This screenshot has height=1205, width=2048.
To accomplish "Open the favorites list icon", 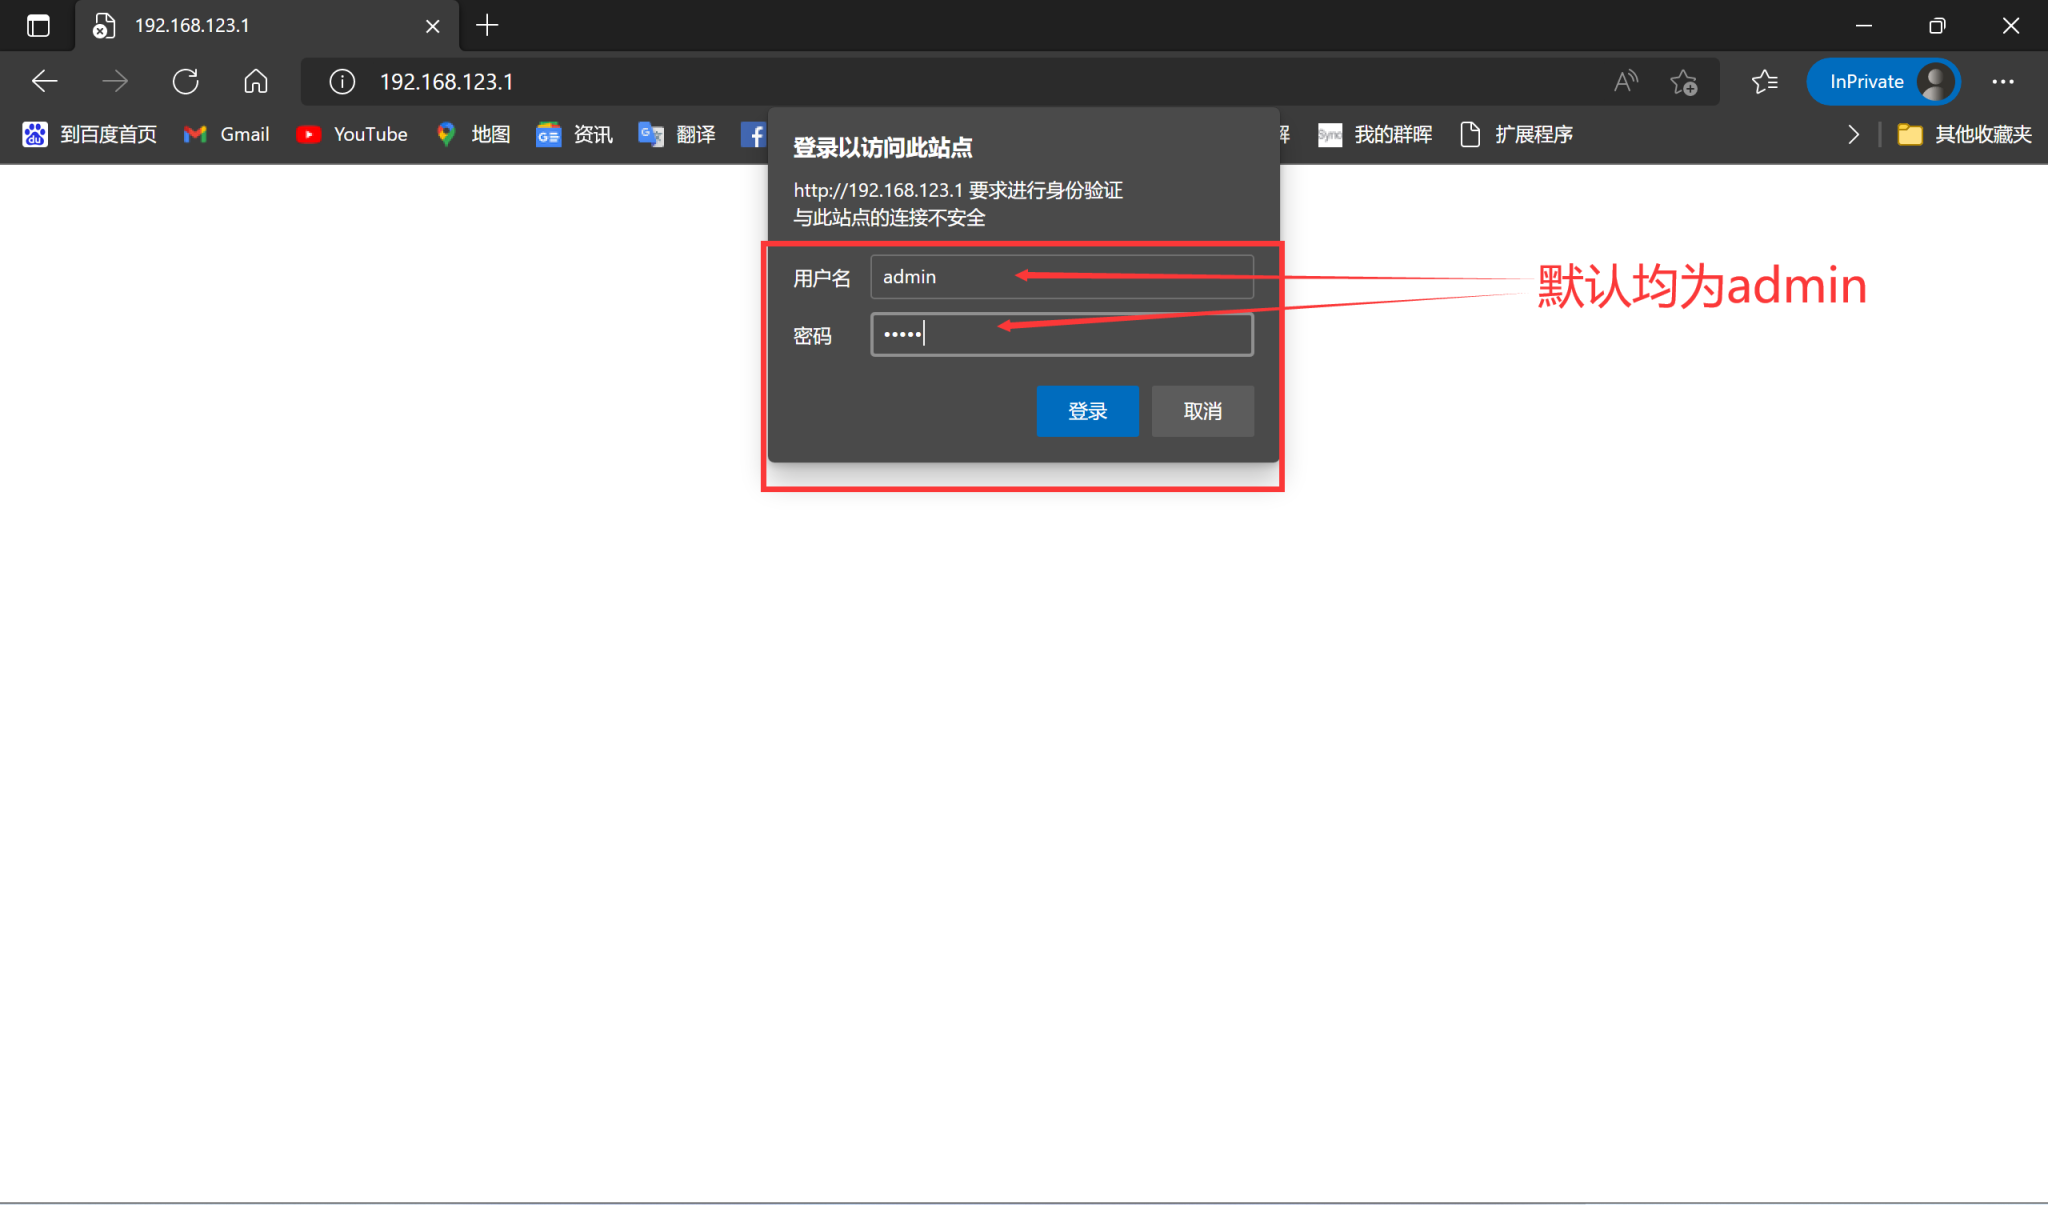I will [1765, 82].
